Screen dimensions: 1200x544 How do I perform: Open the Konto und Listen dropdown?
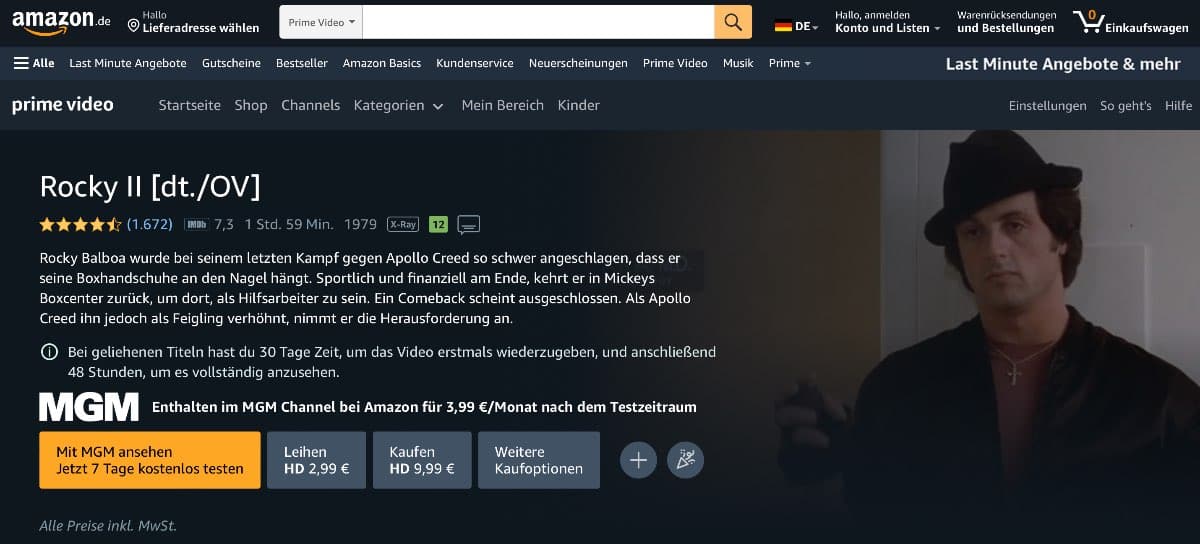pyautogui.click(x=887, y=22)
